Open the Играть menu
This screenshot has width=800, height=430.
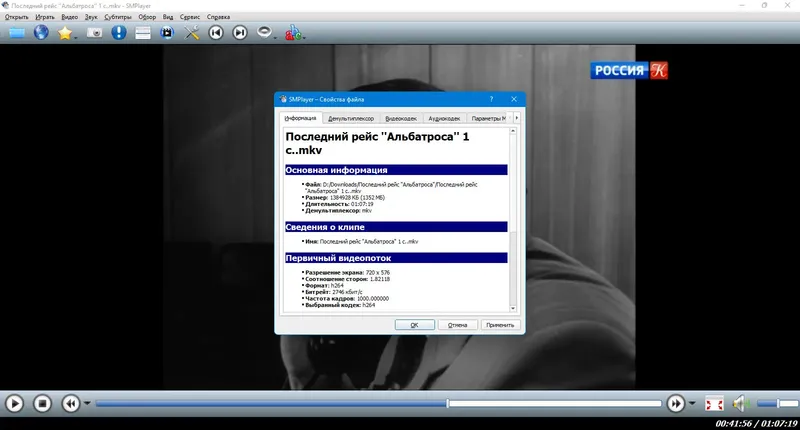[45, 17]
